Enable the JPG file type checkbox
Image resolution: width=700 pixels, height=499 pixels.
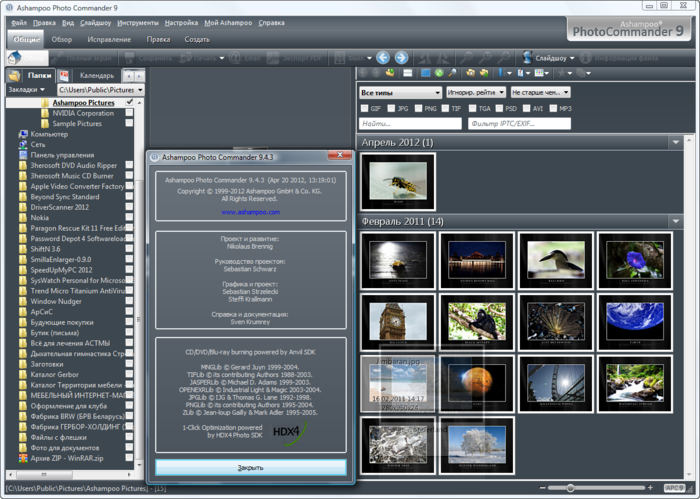tap(391, 108)
